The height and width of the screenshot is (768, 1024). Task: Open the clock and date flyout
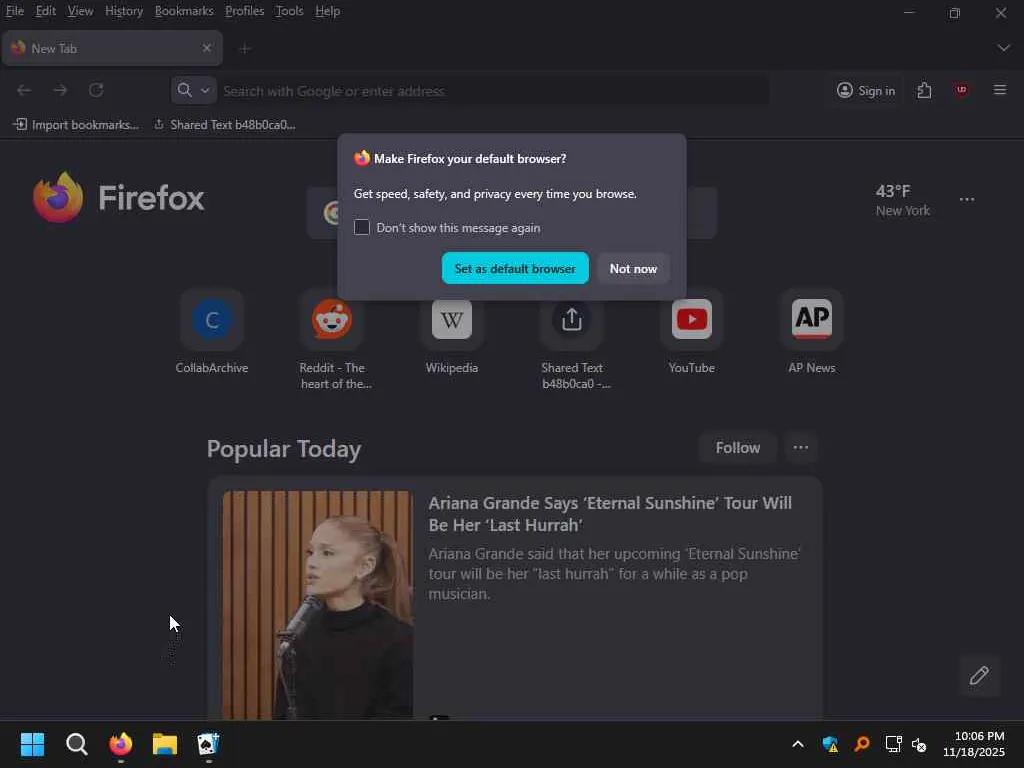click(x=974, y=744)
